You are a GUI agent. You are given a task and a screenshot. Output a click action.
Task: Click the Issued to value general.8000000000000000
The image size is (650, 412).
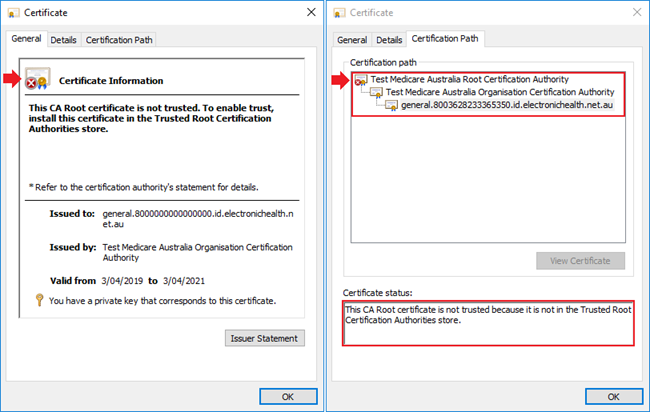[198, 219]
